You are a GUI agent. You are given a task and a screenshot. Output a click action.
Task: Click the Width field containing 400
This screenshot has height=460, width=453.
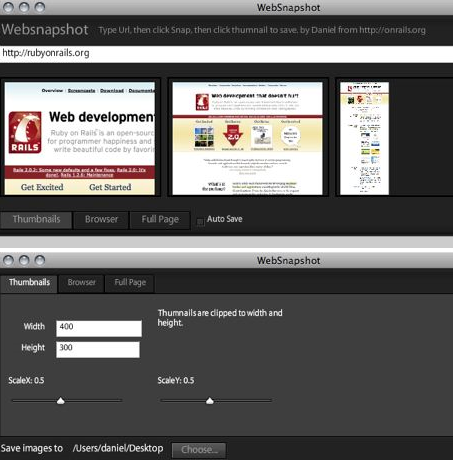tap(99, 329)
